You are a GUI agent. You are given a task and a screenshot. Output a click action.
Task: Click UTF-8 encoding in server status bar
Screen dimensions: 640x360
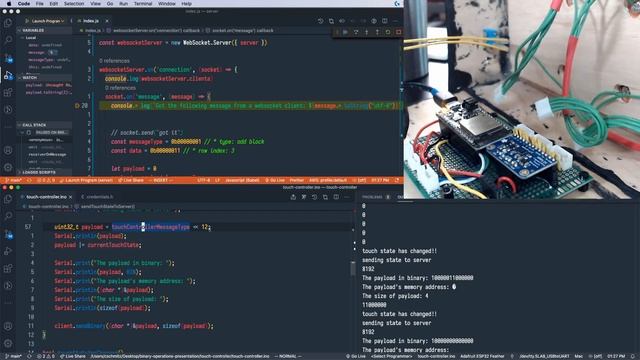(x=203, y=180)
